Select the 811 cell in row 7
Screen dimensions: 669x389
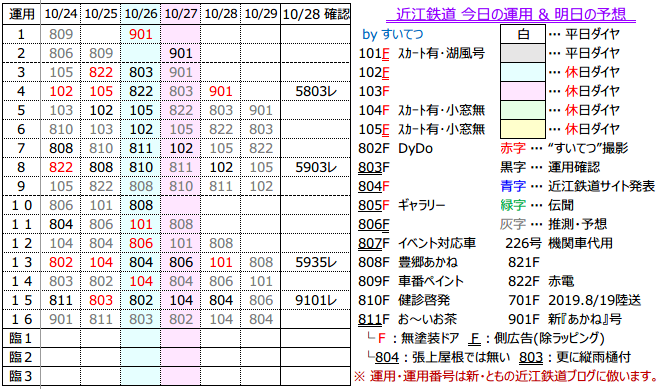click(141, 148)
